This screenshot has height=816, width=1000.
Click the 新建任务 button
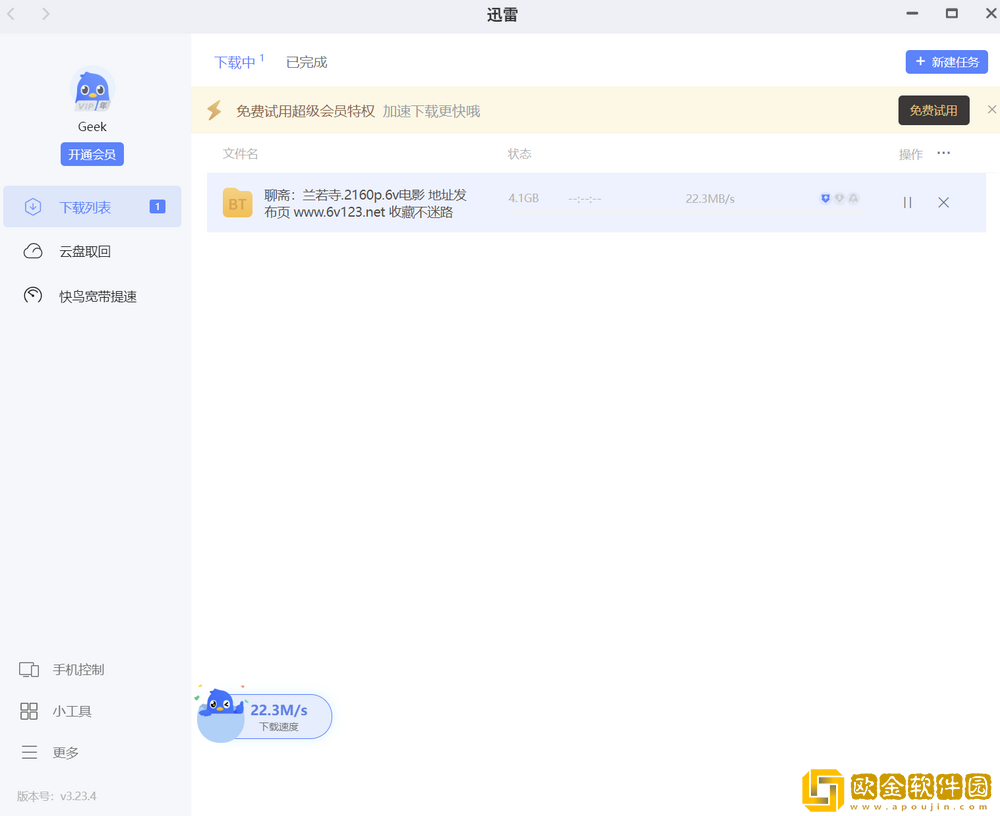click(946, 61)
